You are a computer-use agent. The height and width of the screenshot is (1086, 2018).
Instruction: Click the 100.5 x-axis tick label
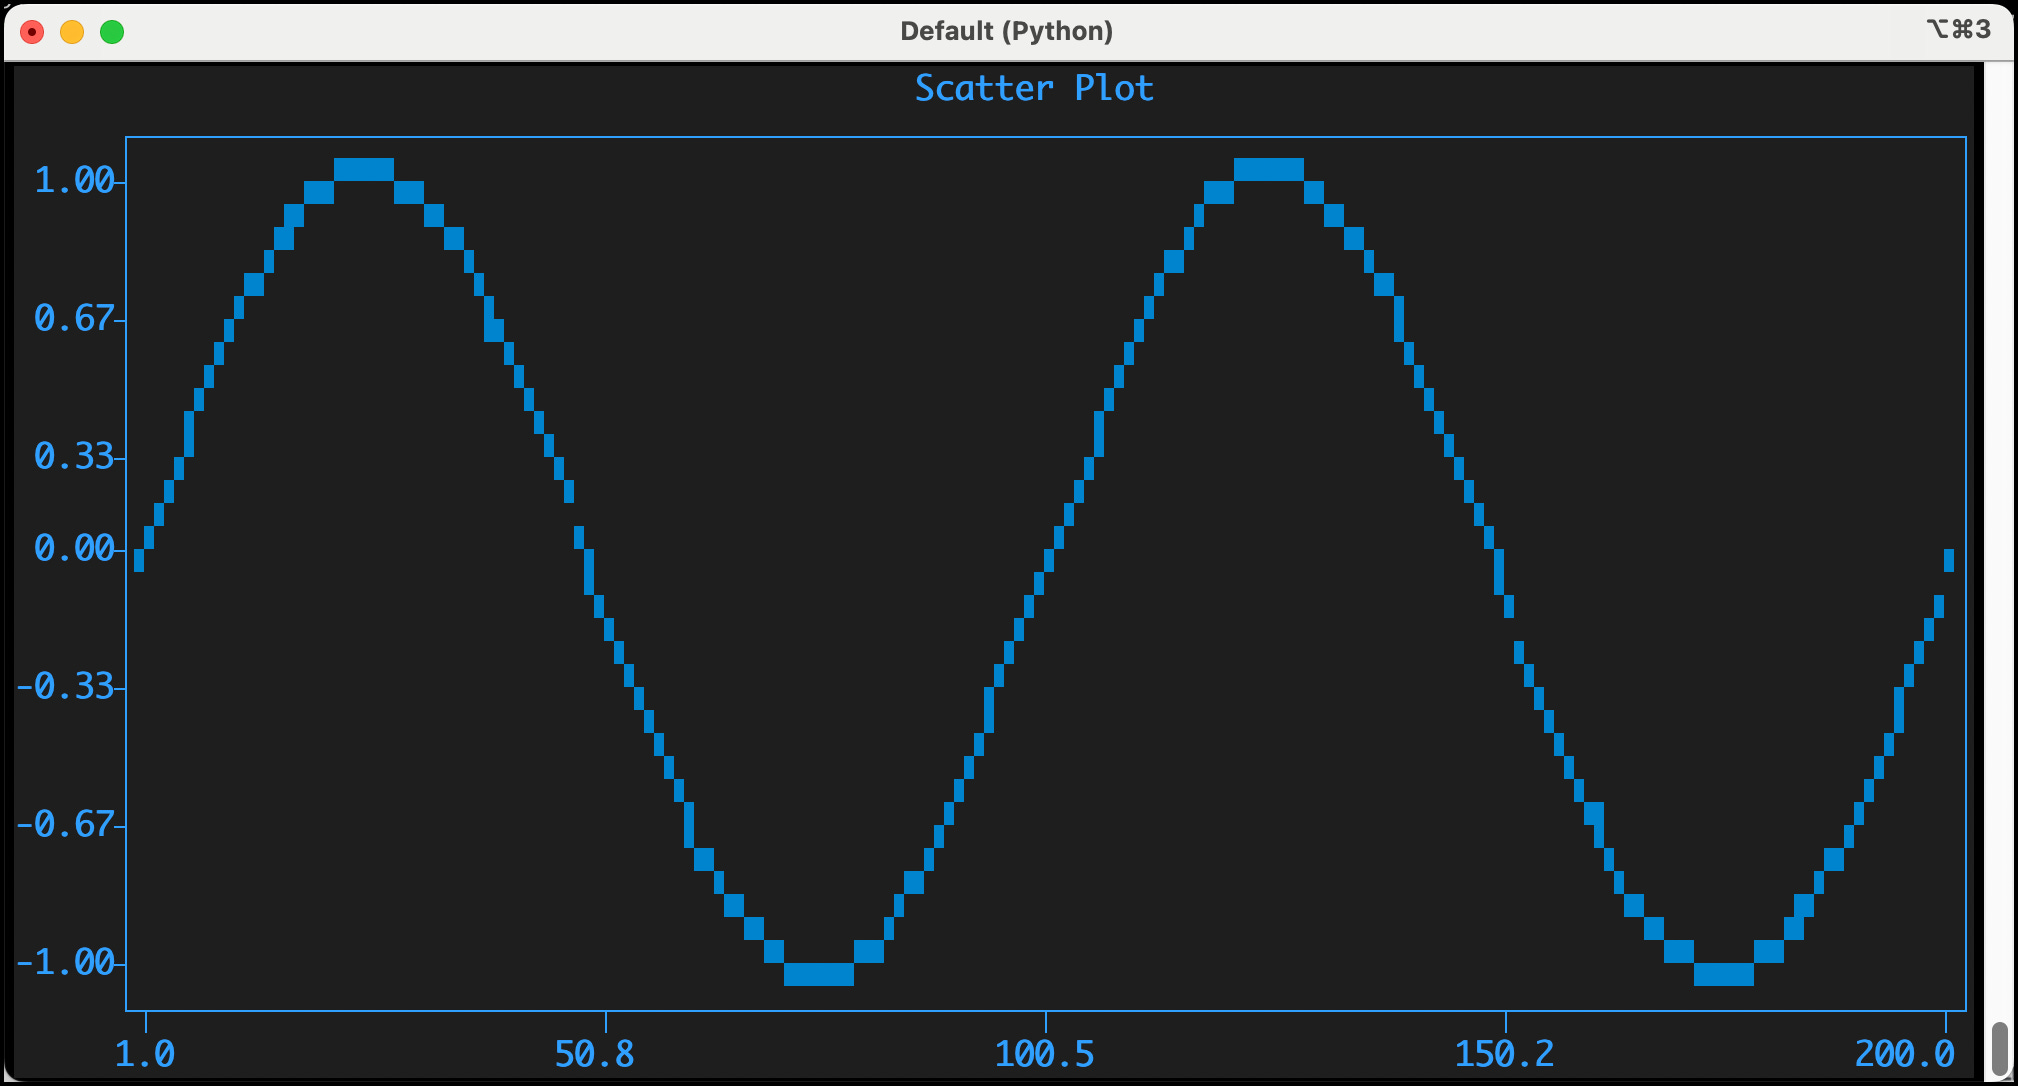coord(1045,1052)
